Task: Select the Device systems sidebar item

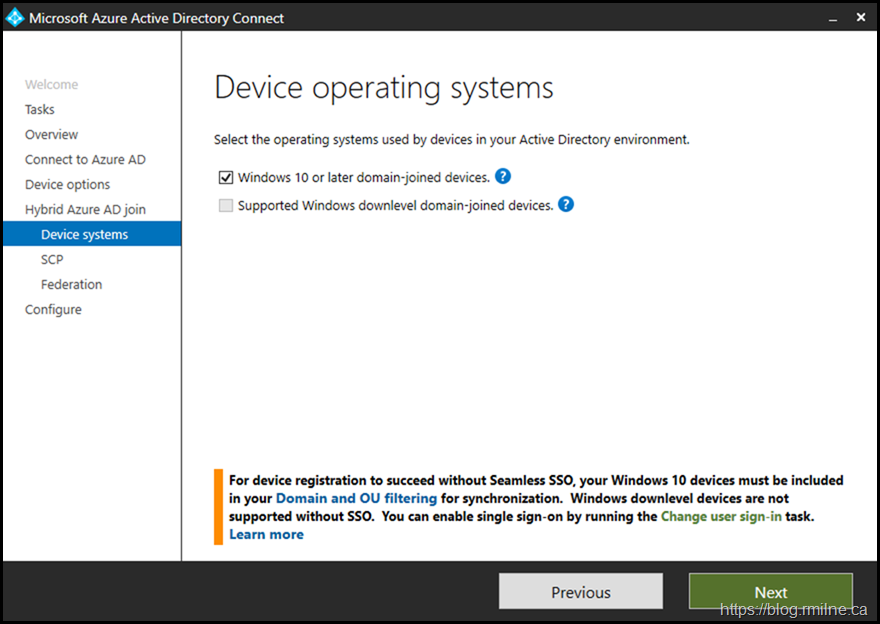Action: (84, 235)
